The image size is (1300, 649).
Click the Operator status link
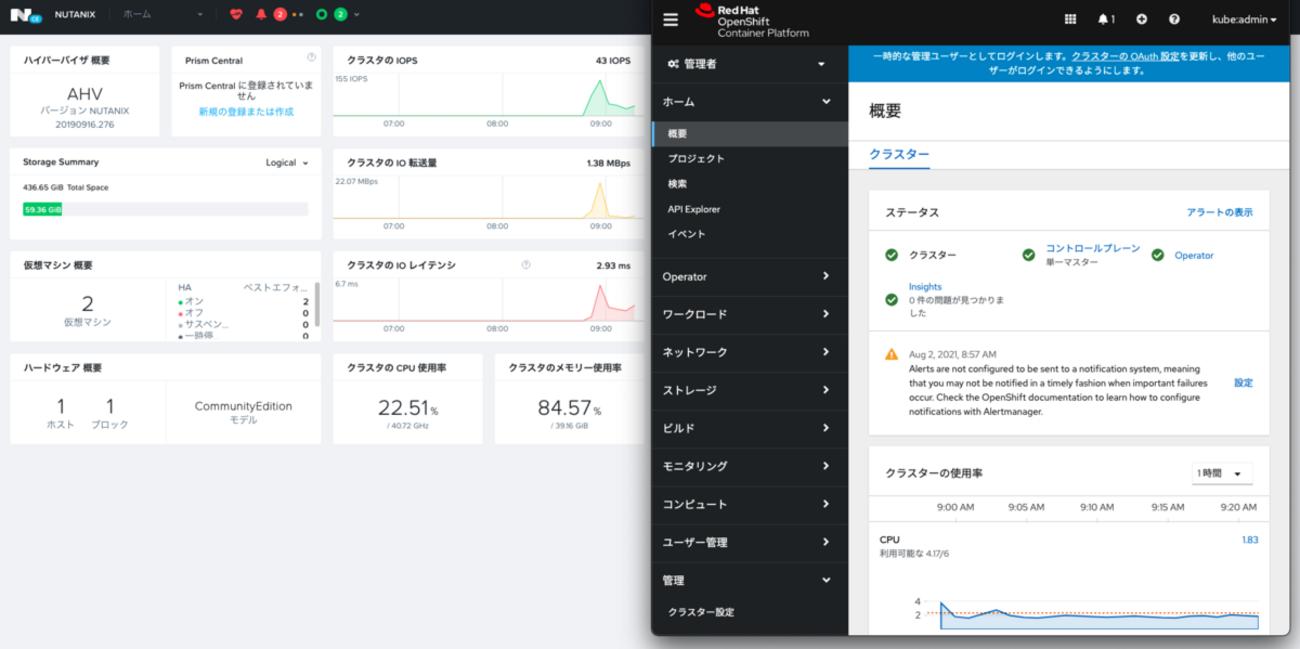click(1194, 255)
